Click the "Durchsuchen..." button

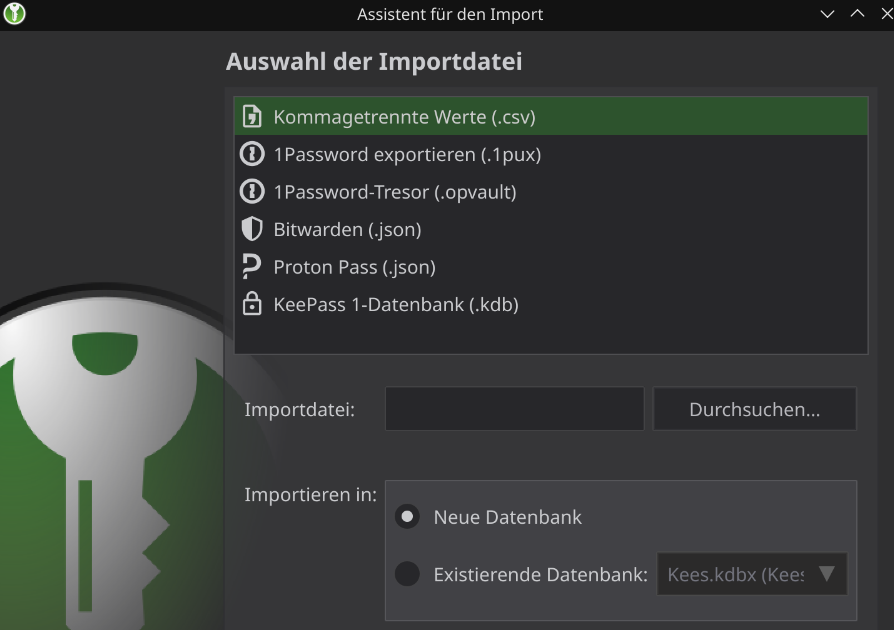(x=754, y=409)
